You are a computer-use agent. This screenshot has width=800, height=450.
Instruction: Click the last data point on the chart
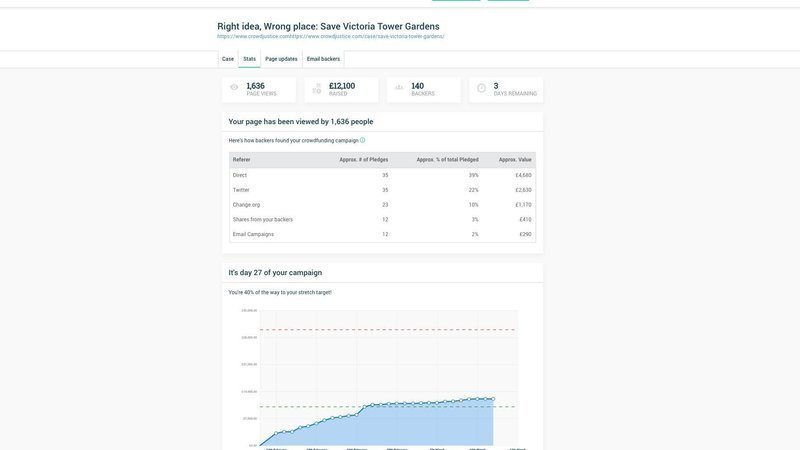(x=493, y=399)
